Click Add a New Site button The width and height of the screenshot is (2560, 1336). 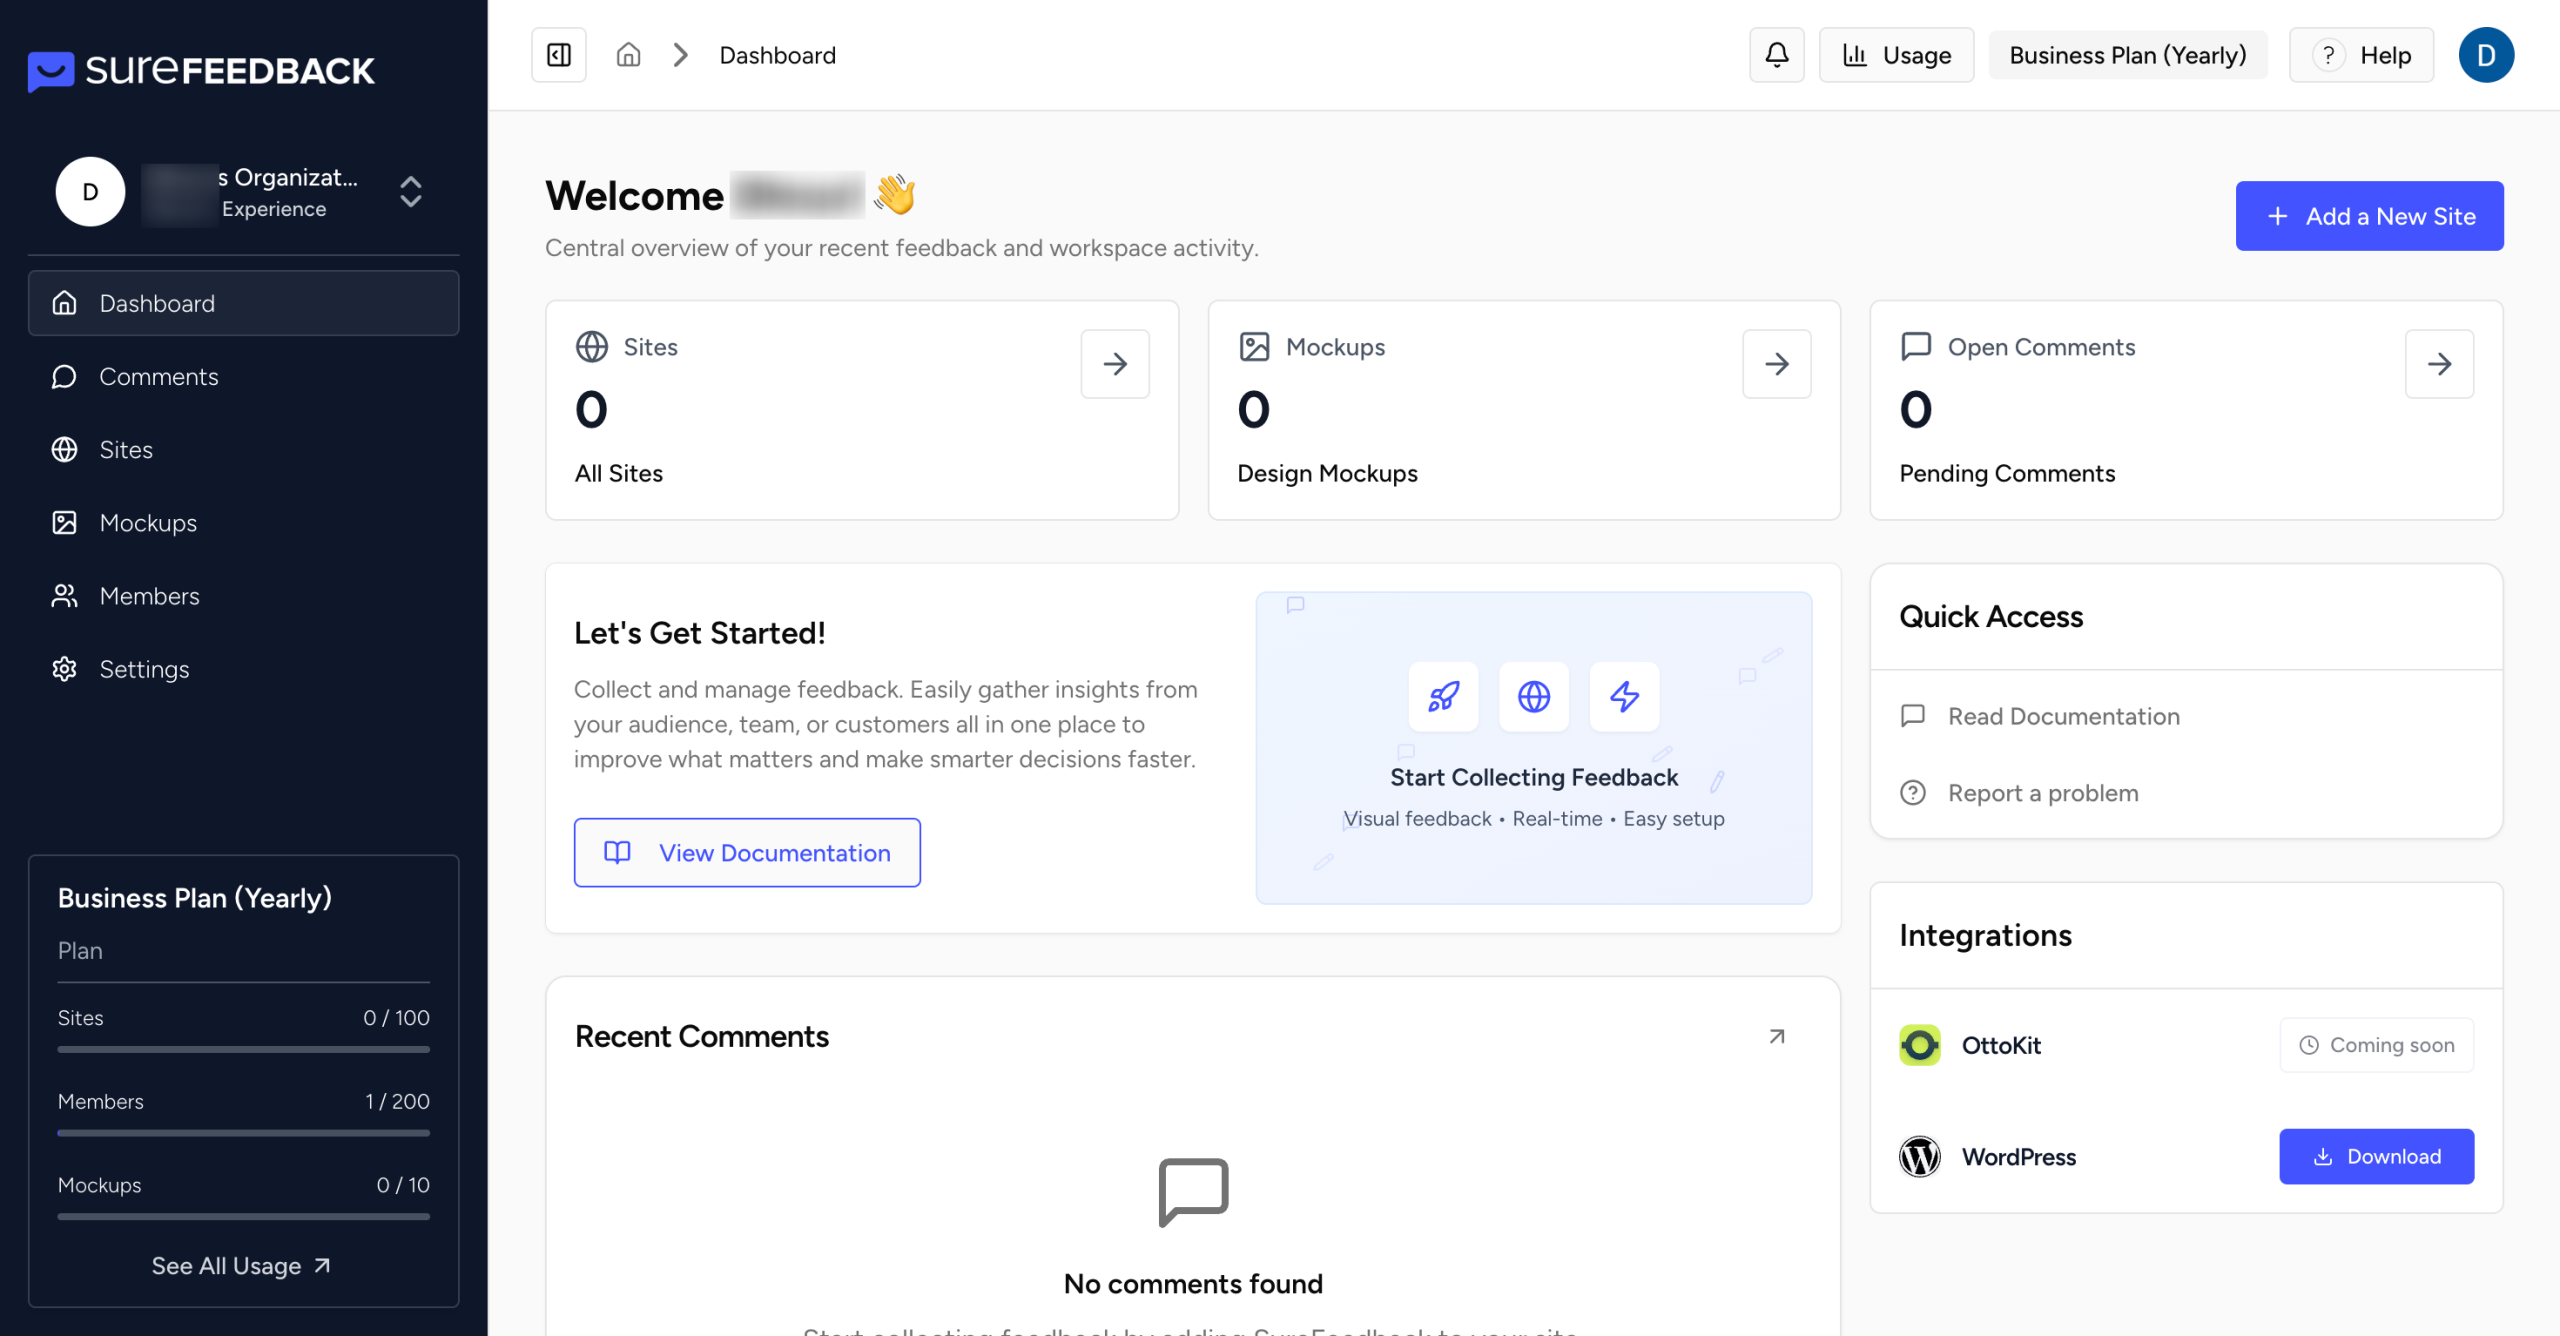coord(2369,216)
